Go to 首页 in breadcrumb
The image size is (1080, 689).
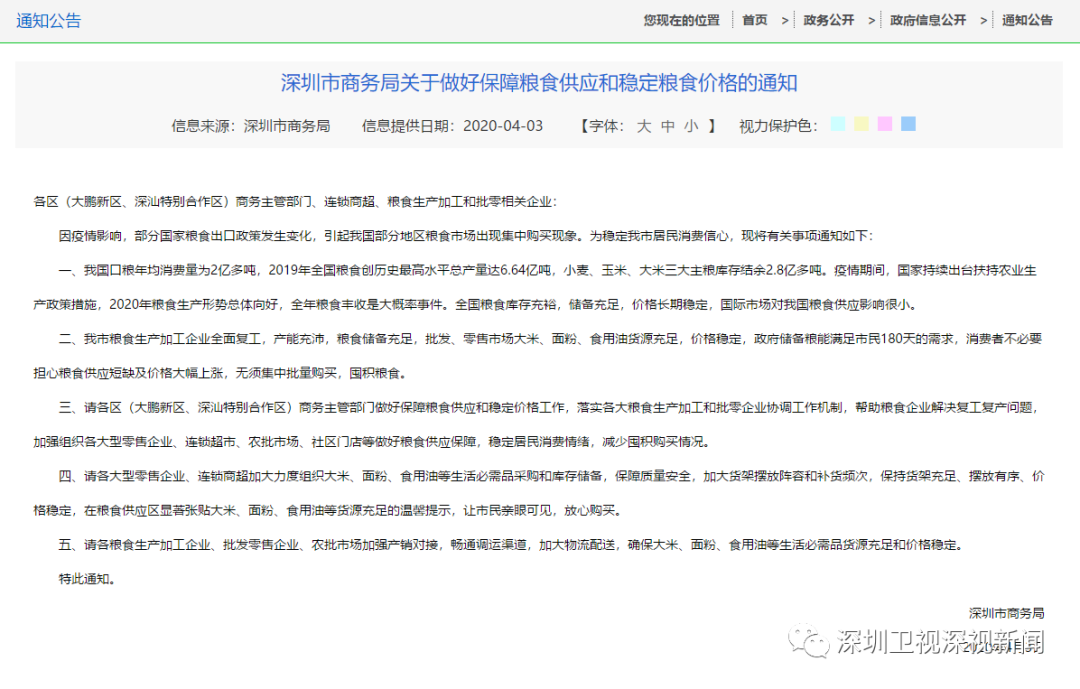coord(755,20)
